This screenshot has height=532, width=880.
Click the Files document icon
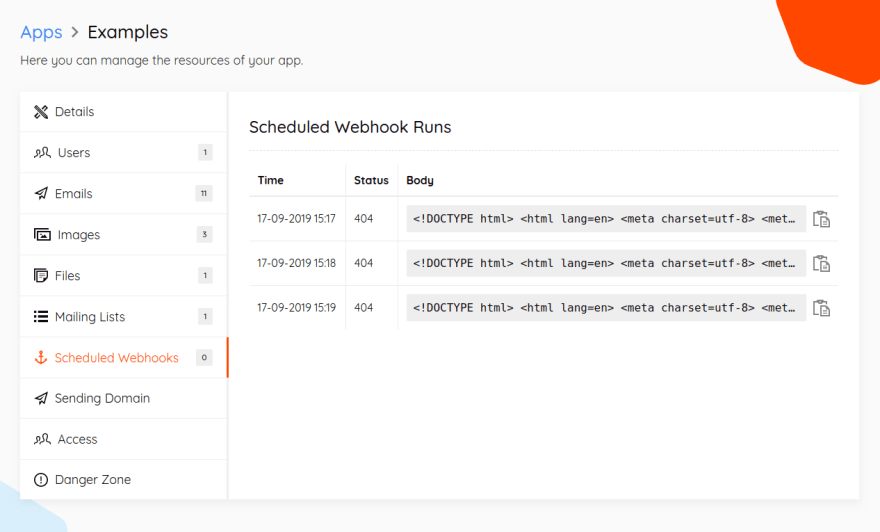[x=41, y=276]
